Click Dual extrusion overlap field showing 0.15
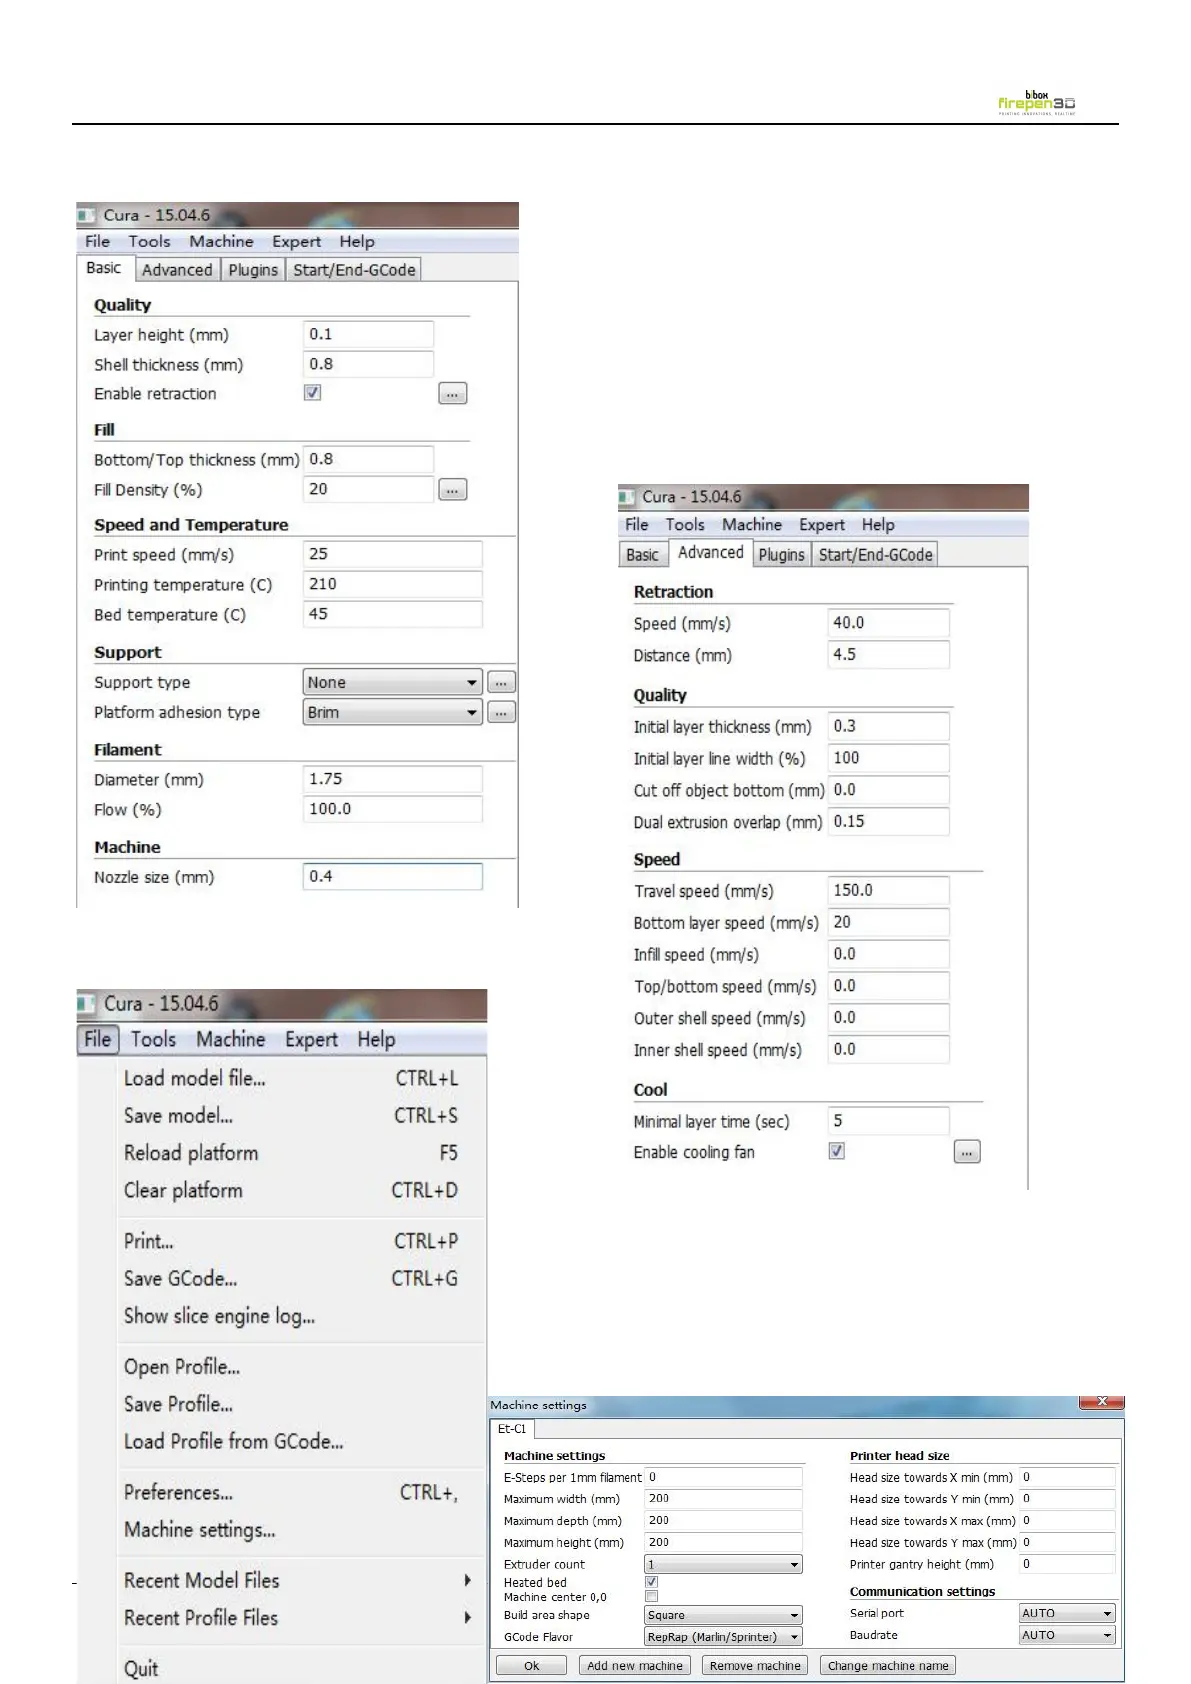The width and height of the screenshot is (1191, 1684). (x=888, y=821)
